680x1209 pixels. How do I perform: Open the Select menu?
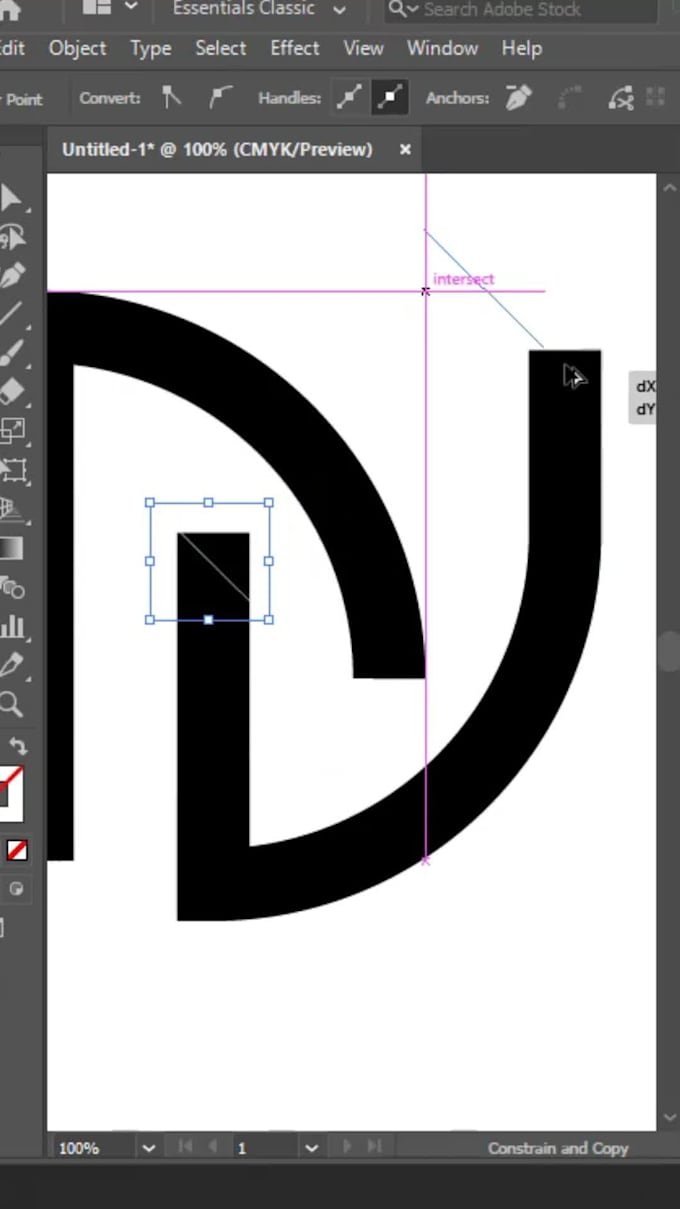(221, 48)
